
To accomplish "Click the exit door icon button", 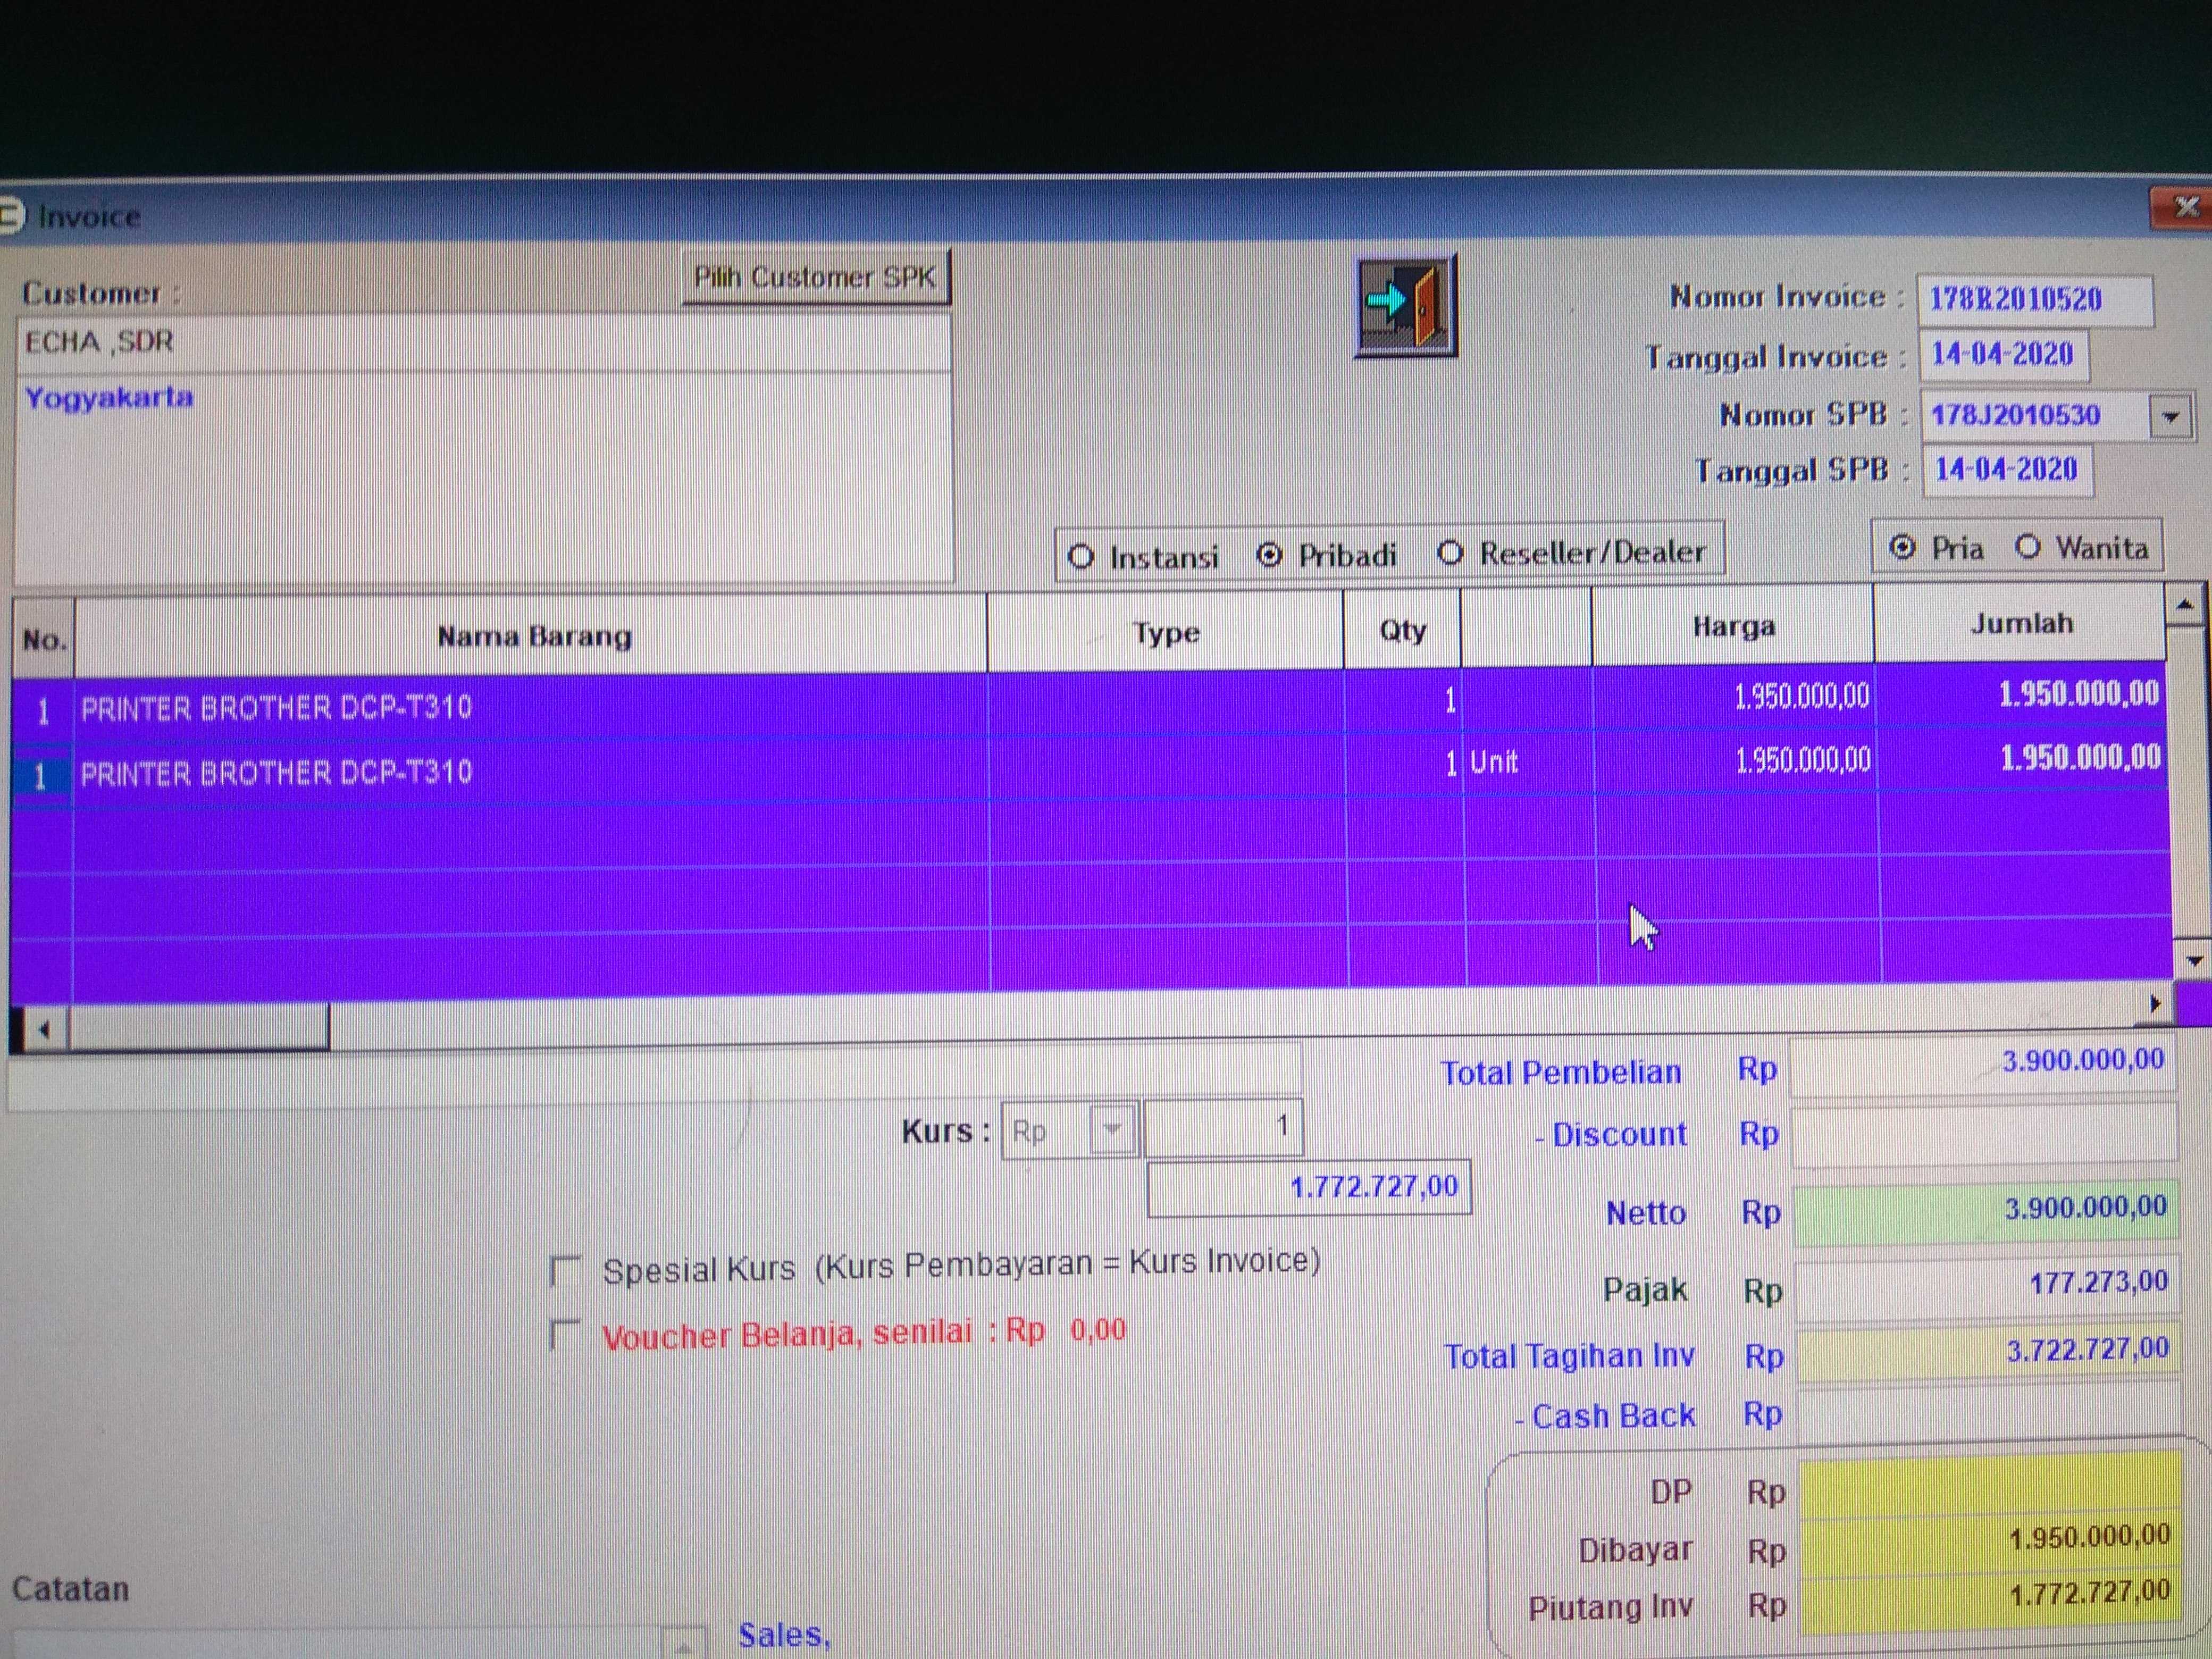I will coord(1405,304).
